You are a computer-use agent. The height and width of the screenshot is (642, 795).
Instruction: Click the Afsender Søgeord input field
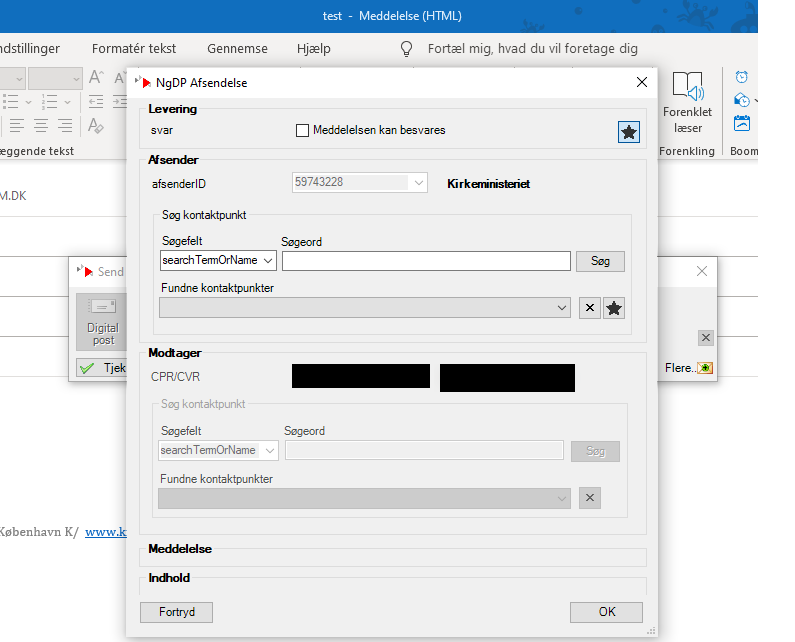coord(426,261)
